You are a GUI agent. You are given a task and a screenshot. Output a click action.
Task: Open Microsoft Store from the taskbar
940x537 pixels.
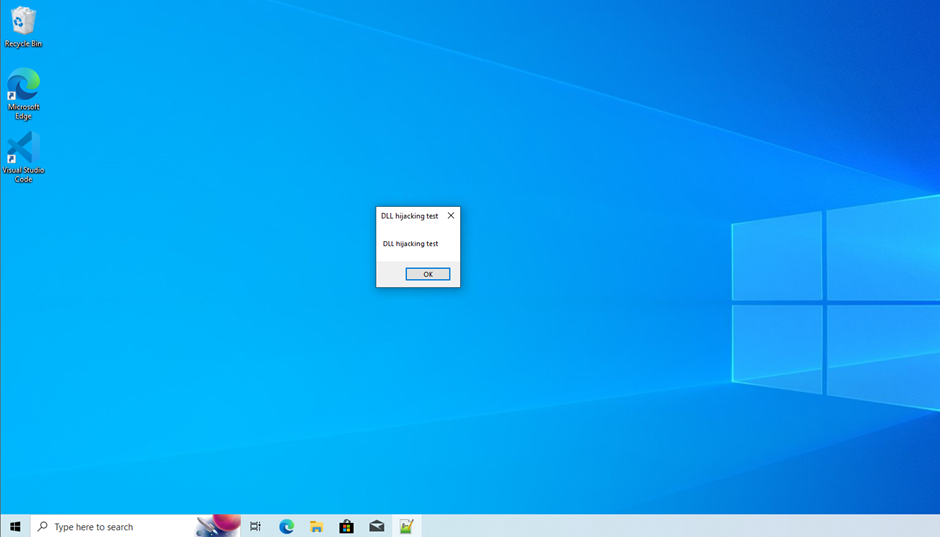346,526
